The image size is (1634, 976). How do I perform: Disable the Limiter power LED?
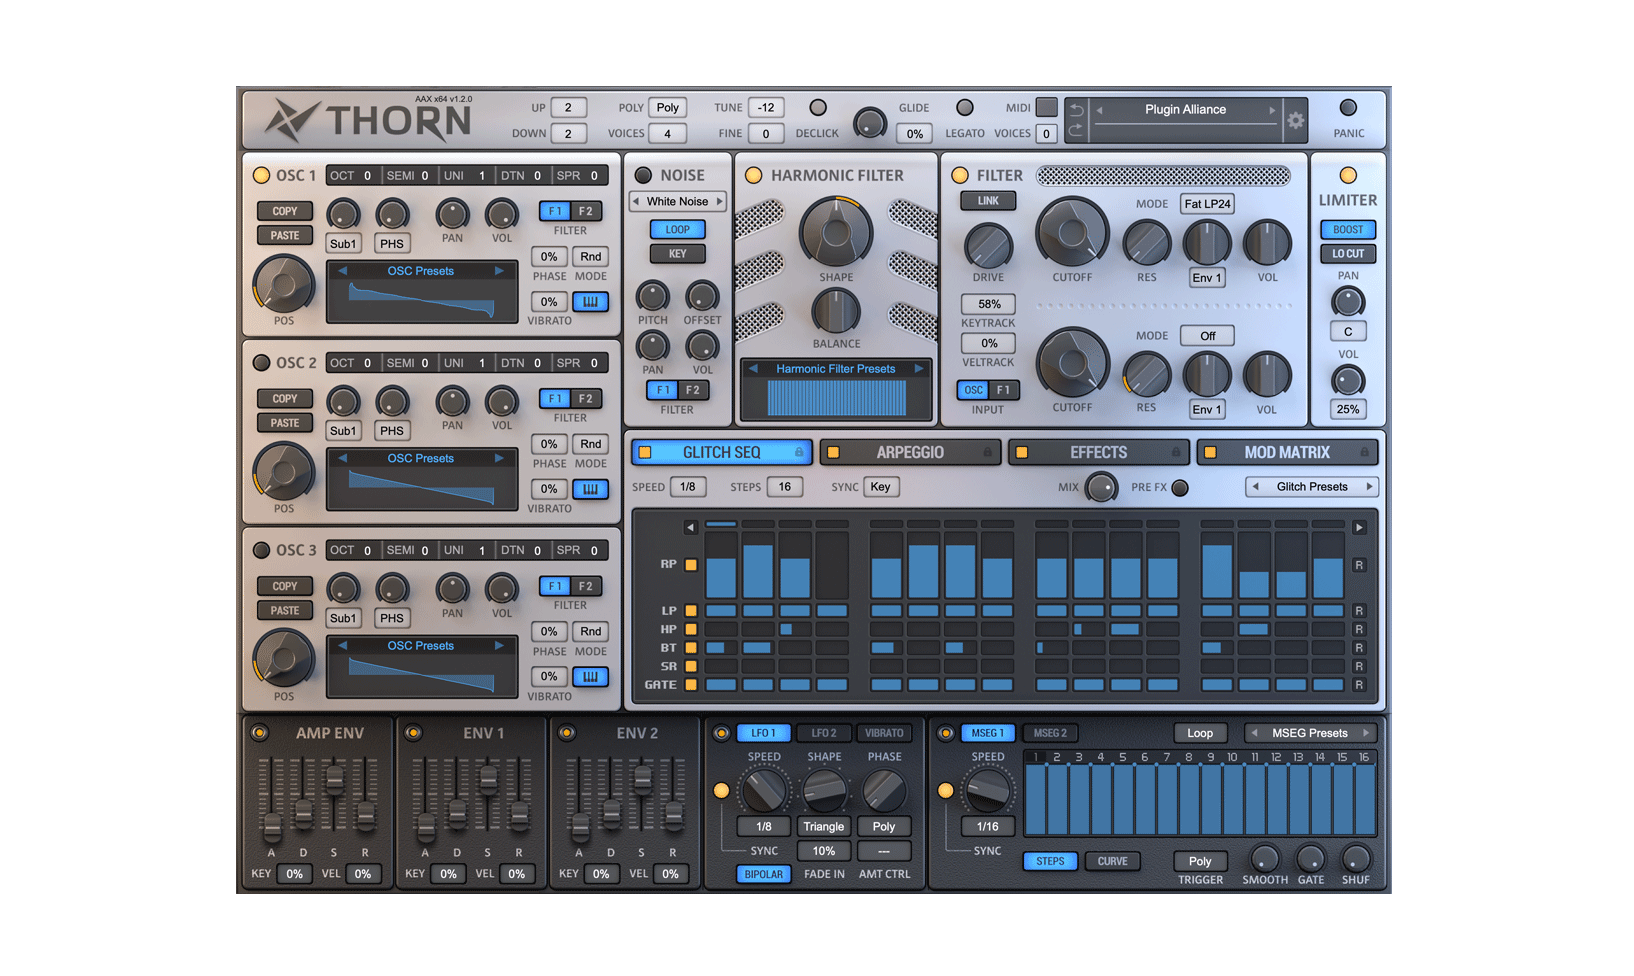click(1348, 175)
